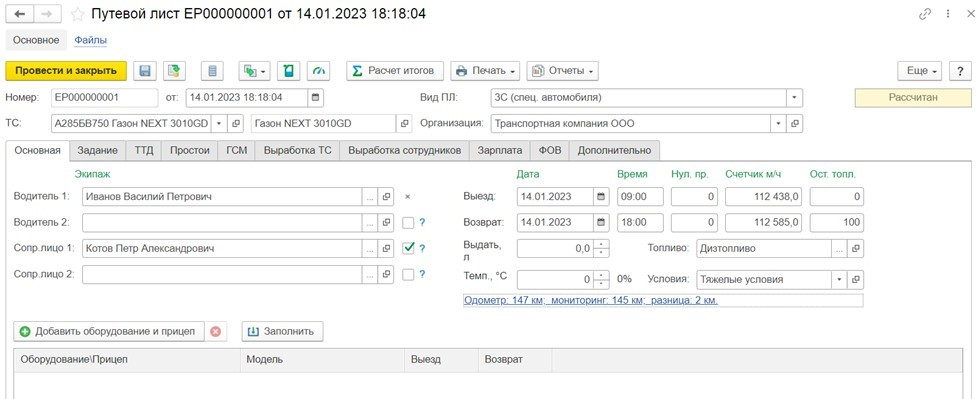978x399 pixels.
Task: Toggle the Водитель 2 checkbox
Action: (408, 222)
